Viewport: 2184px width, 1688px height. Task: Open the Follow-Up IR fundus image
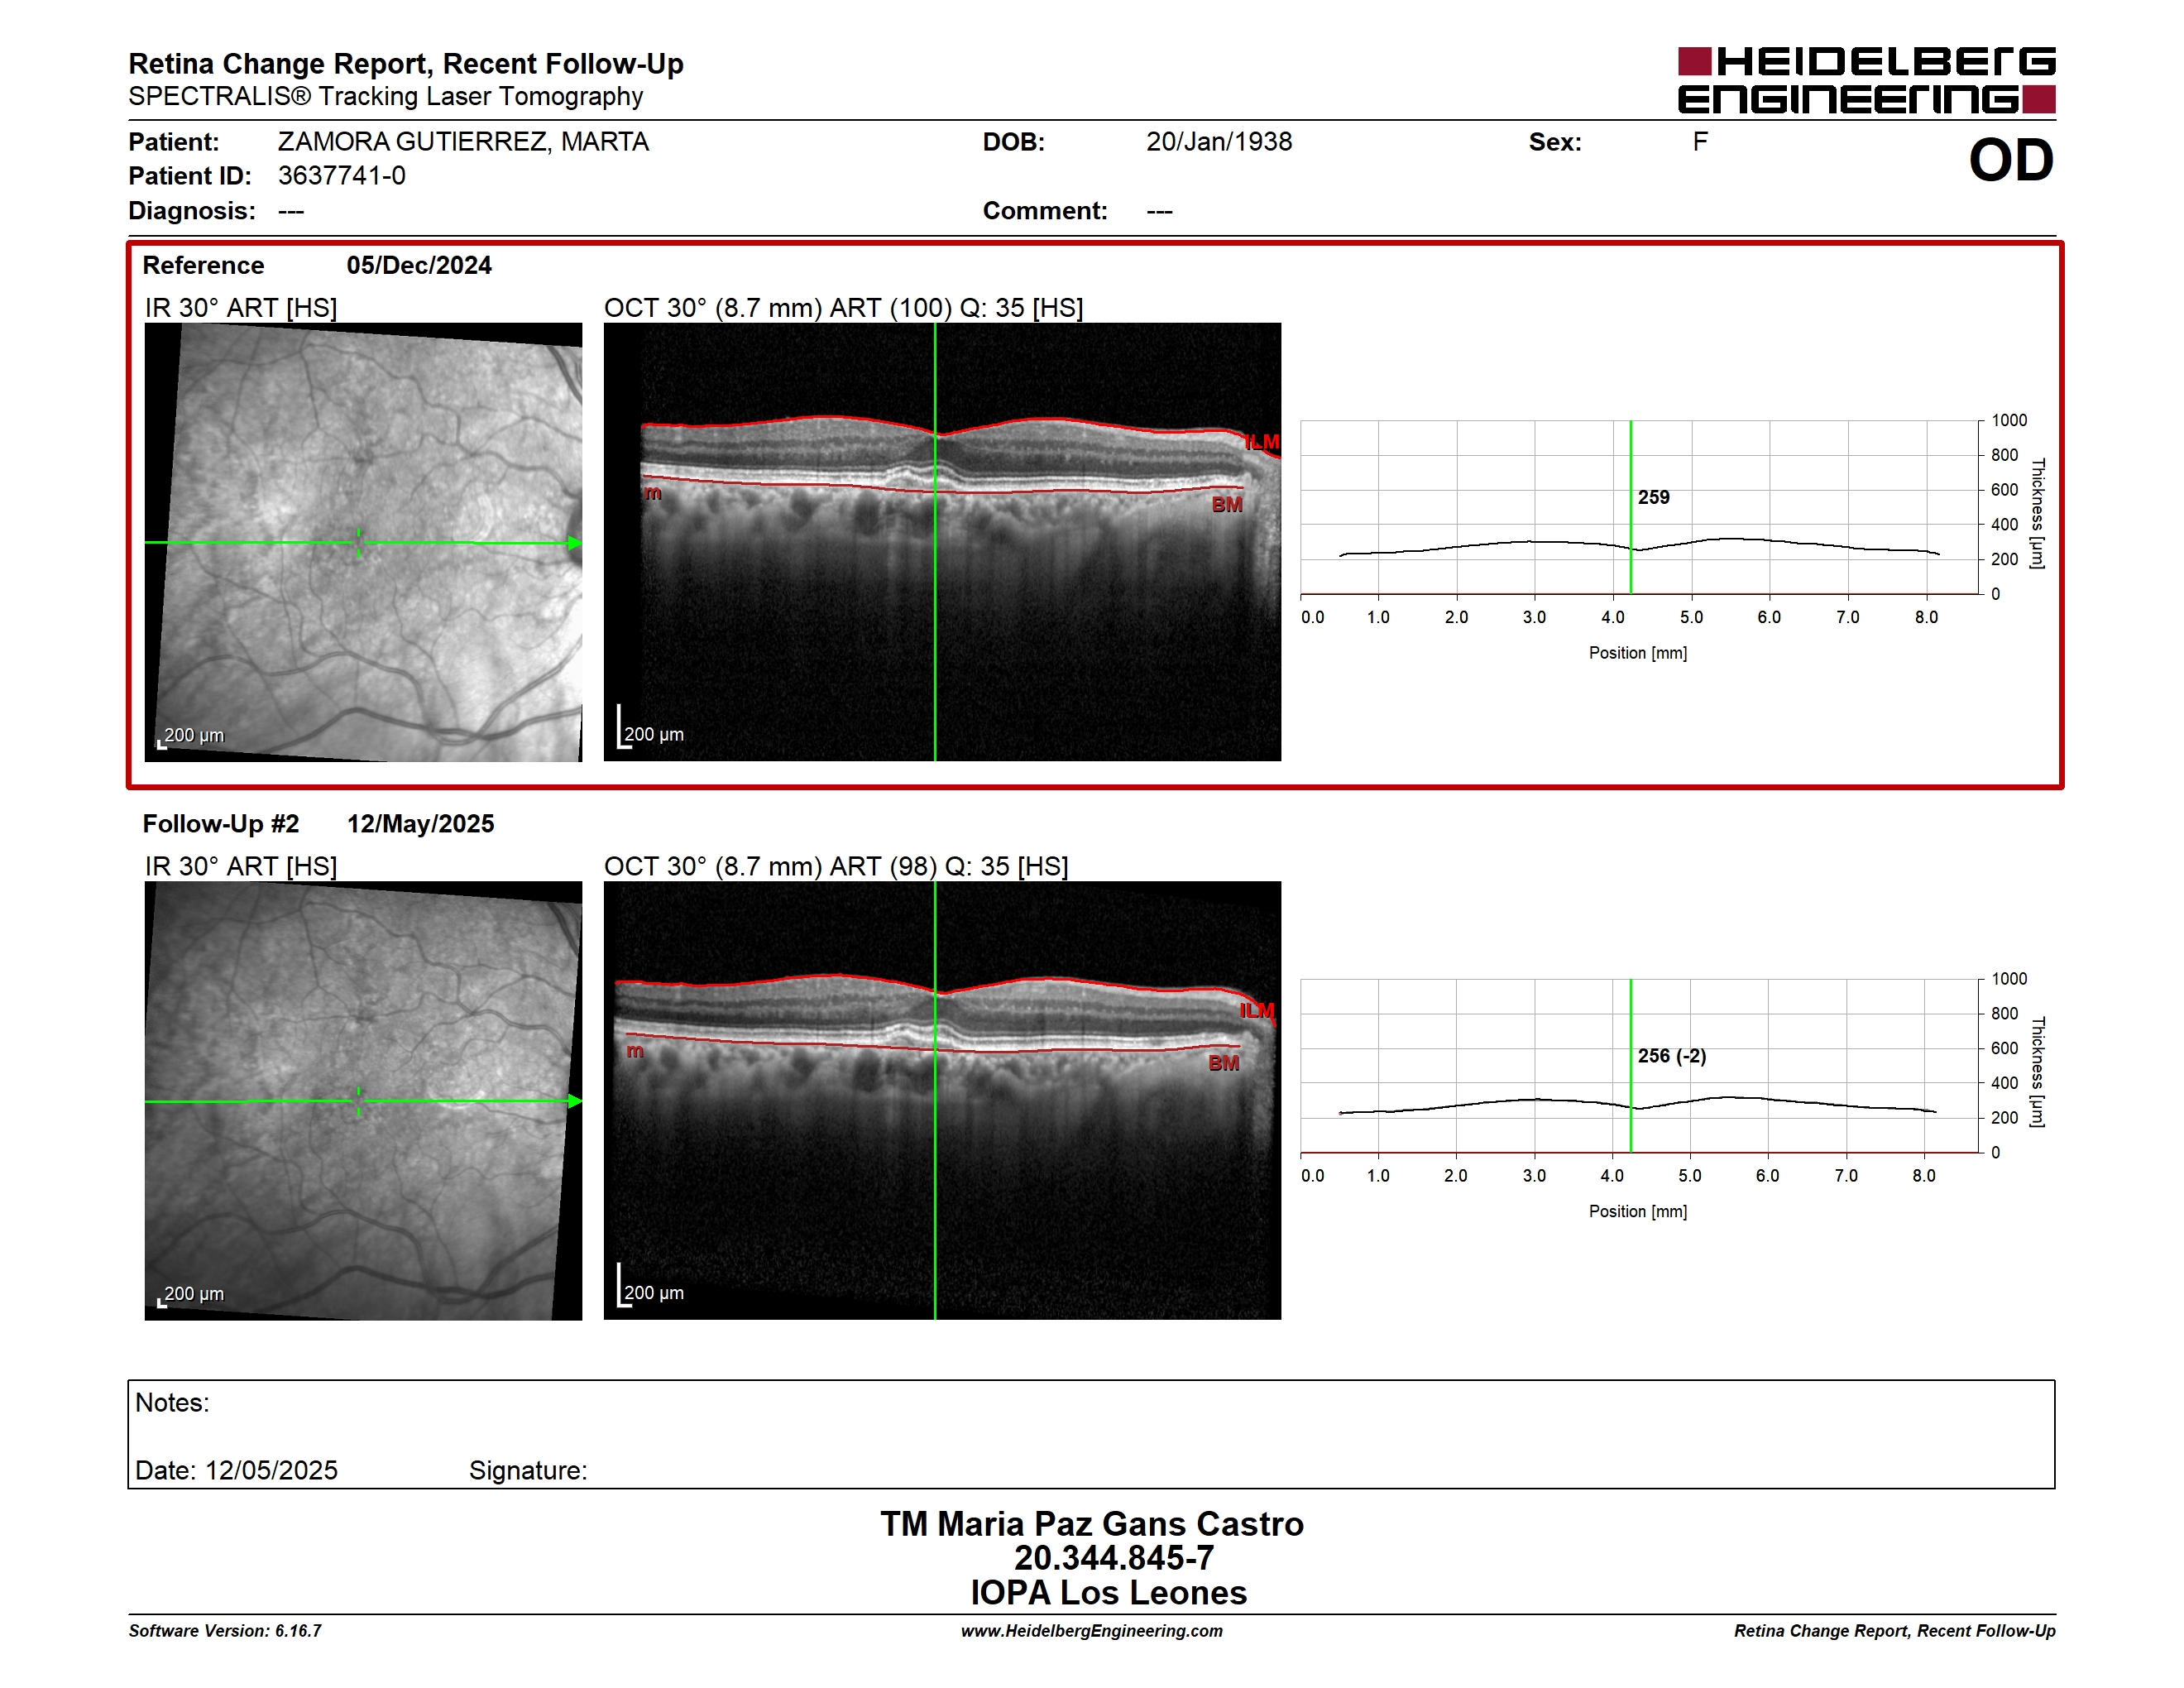pyautogui.click(x=363, y=1100)
